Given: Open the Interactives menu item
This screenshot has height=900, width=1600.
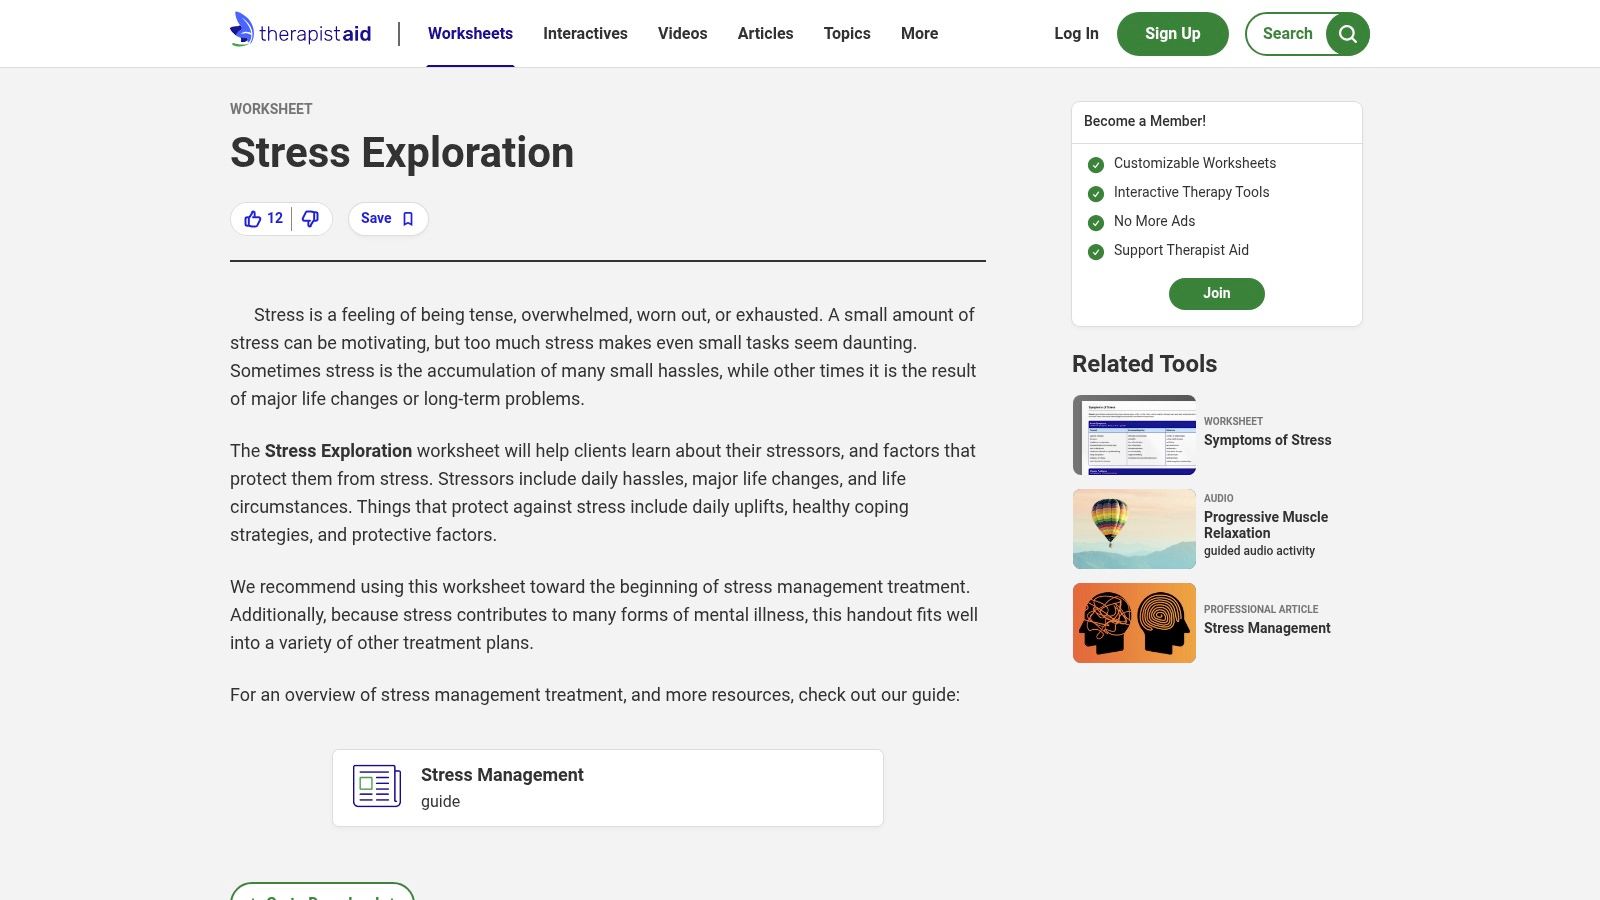Looking at the screenshot, I should (x=585, y=33).
